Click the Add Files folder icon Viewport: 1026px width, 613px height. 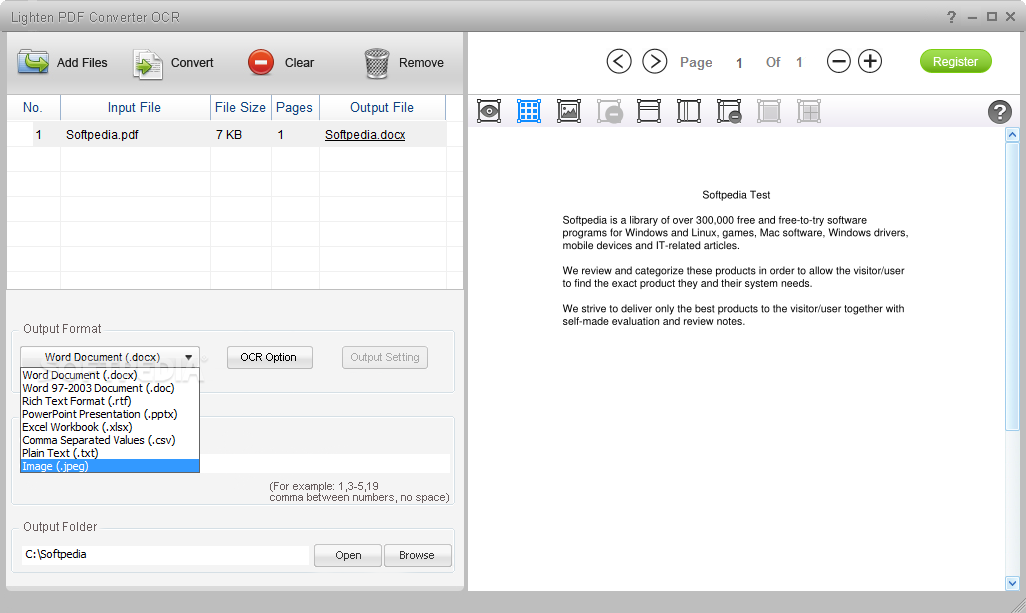click(x=33, y=62)
